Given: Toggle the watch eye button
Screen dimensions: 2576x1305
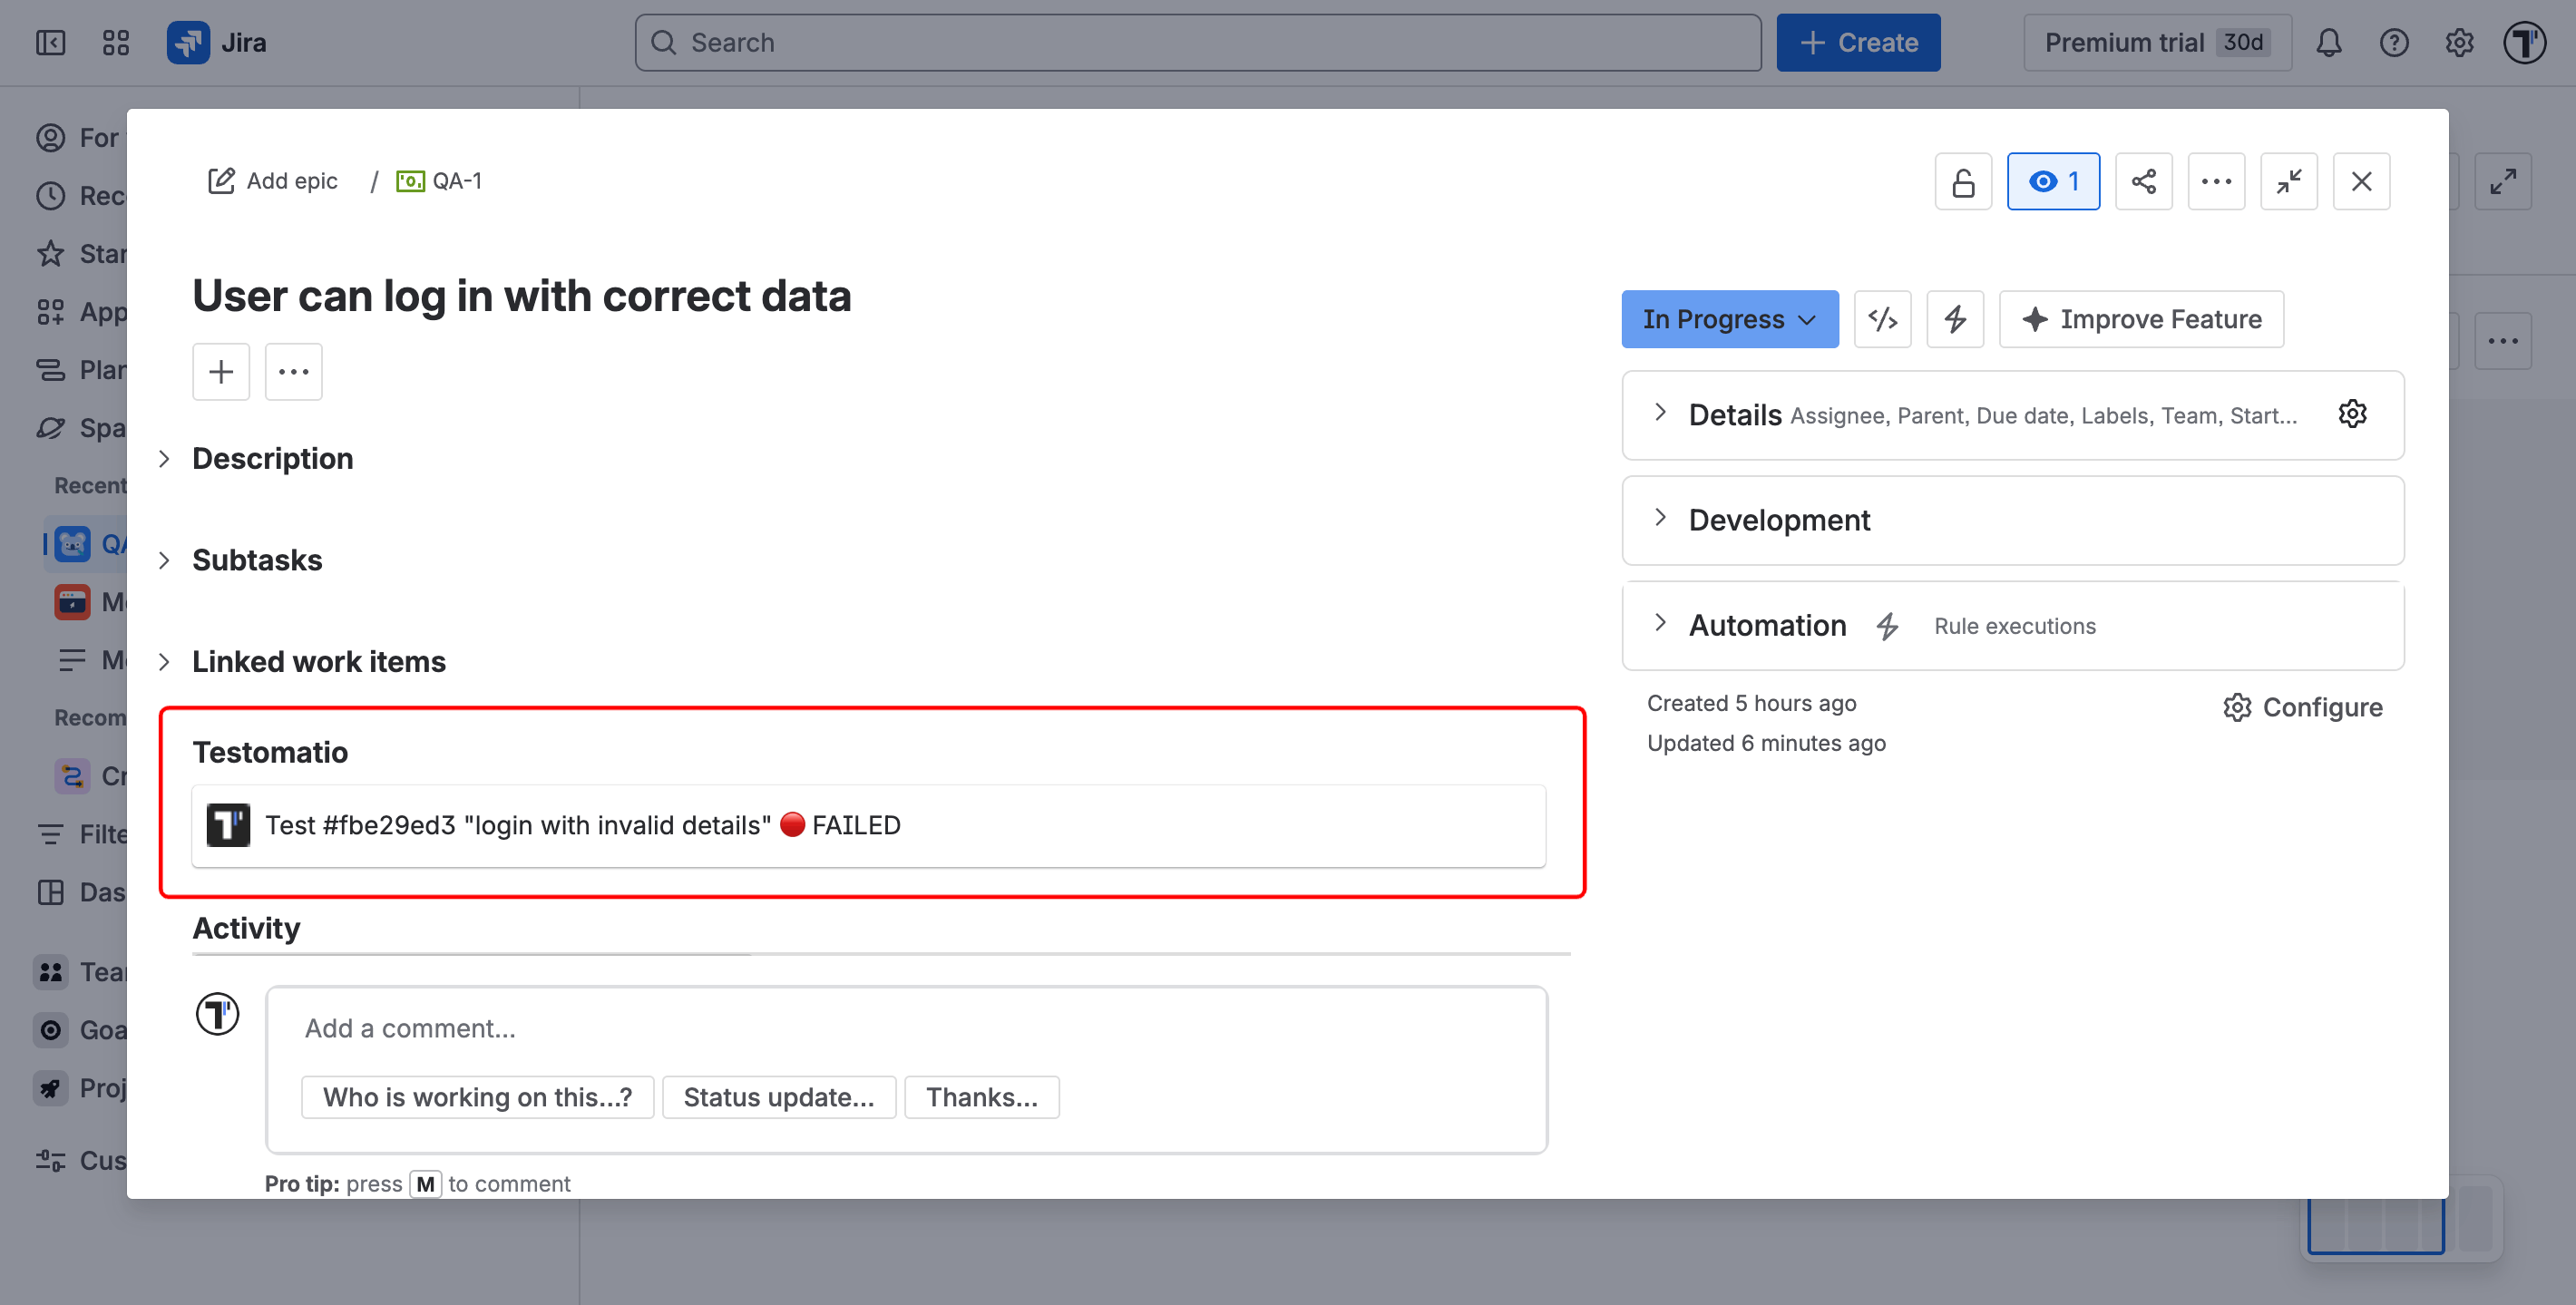Looking at the screenshot, I should point(2053,181).
